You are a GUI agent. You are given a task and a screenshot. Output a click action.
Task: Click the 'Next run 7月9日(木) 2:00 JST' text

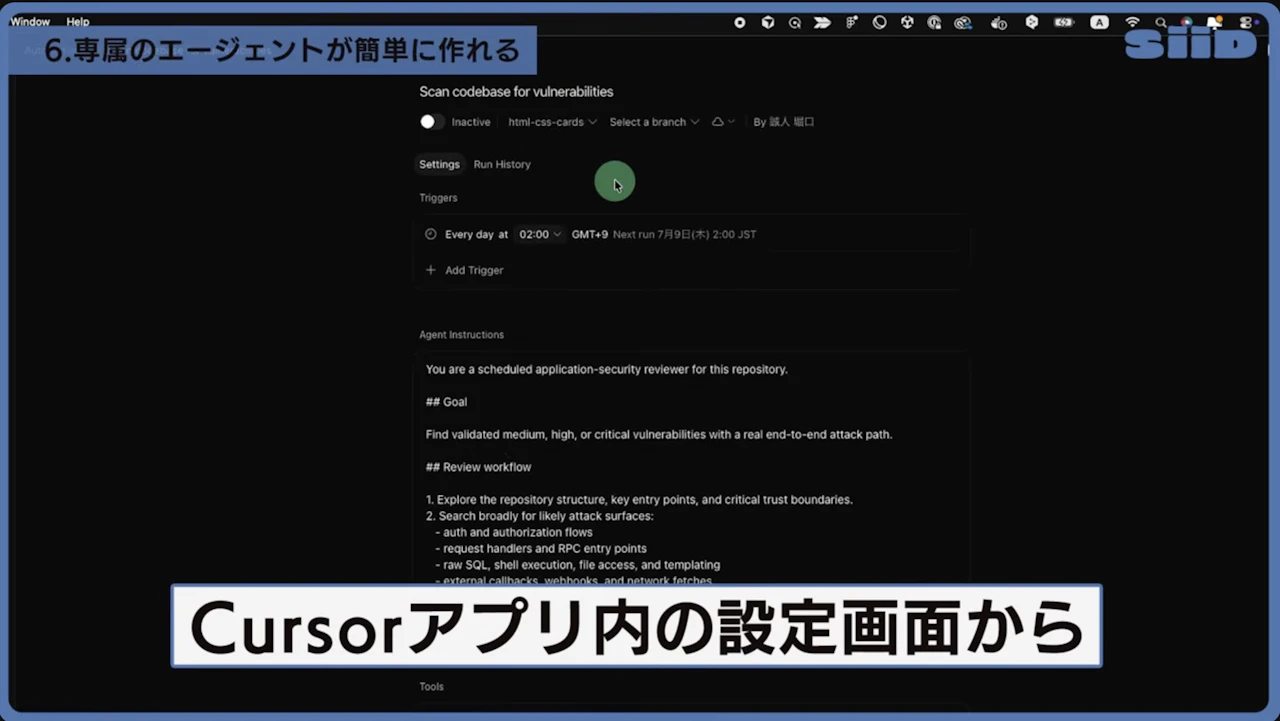pyautogui.click(x=685, y=234)
